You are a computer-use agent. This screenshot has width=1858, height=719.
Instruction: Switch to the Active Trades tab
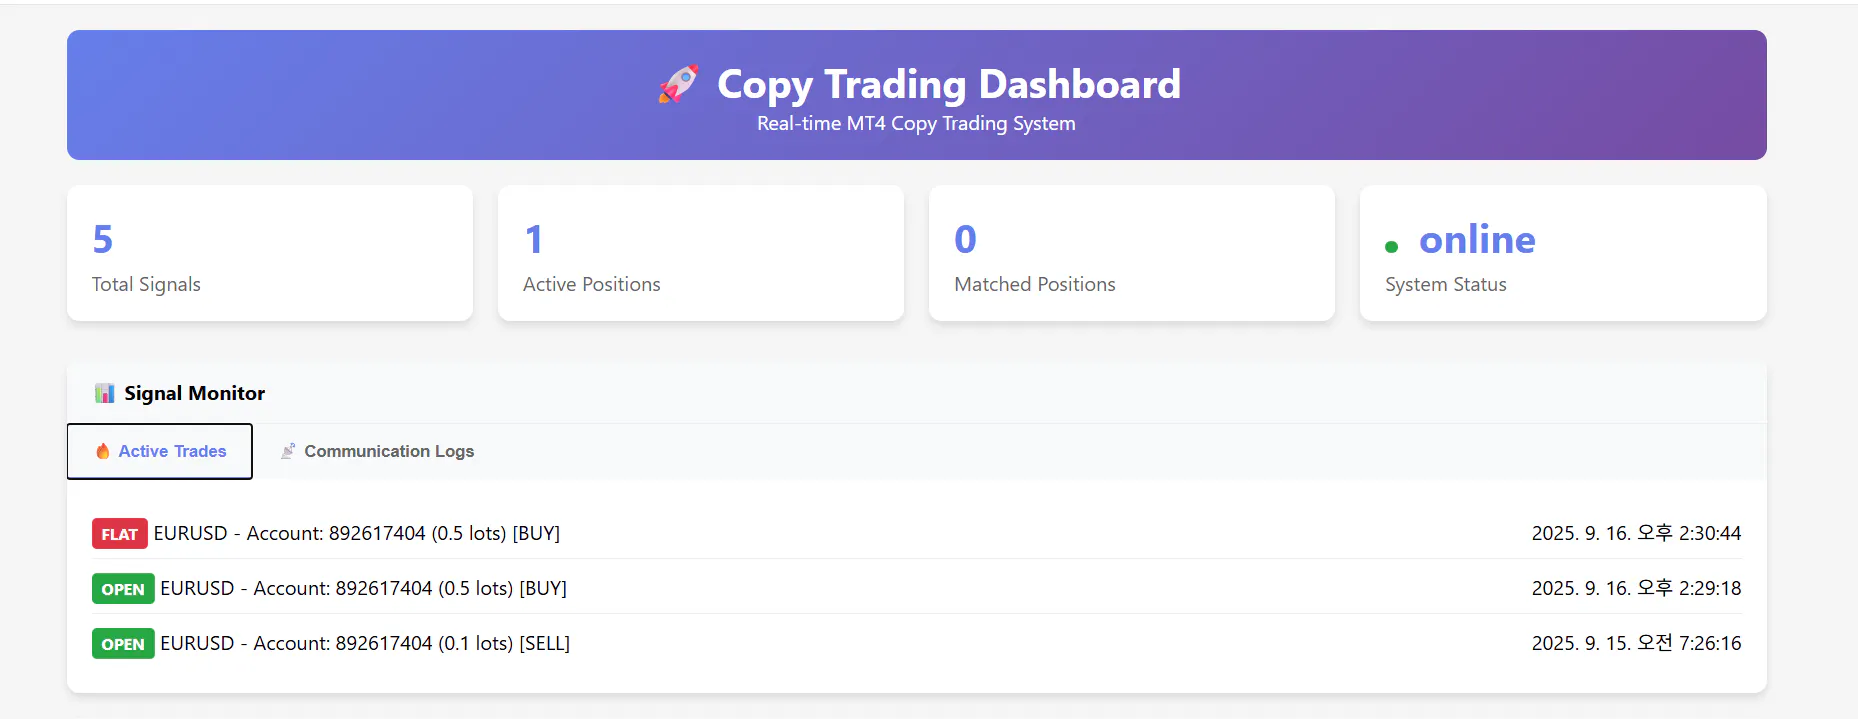point(172,451)
